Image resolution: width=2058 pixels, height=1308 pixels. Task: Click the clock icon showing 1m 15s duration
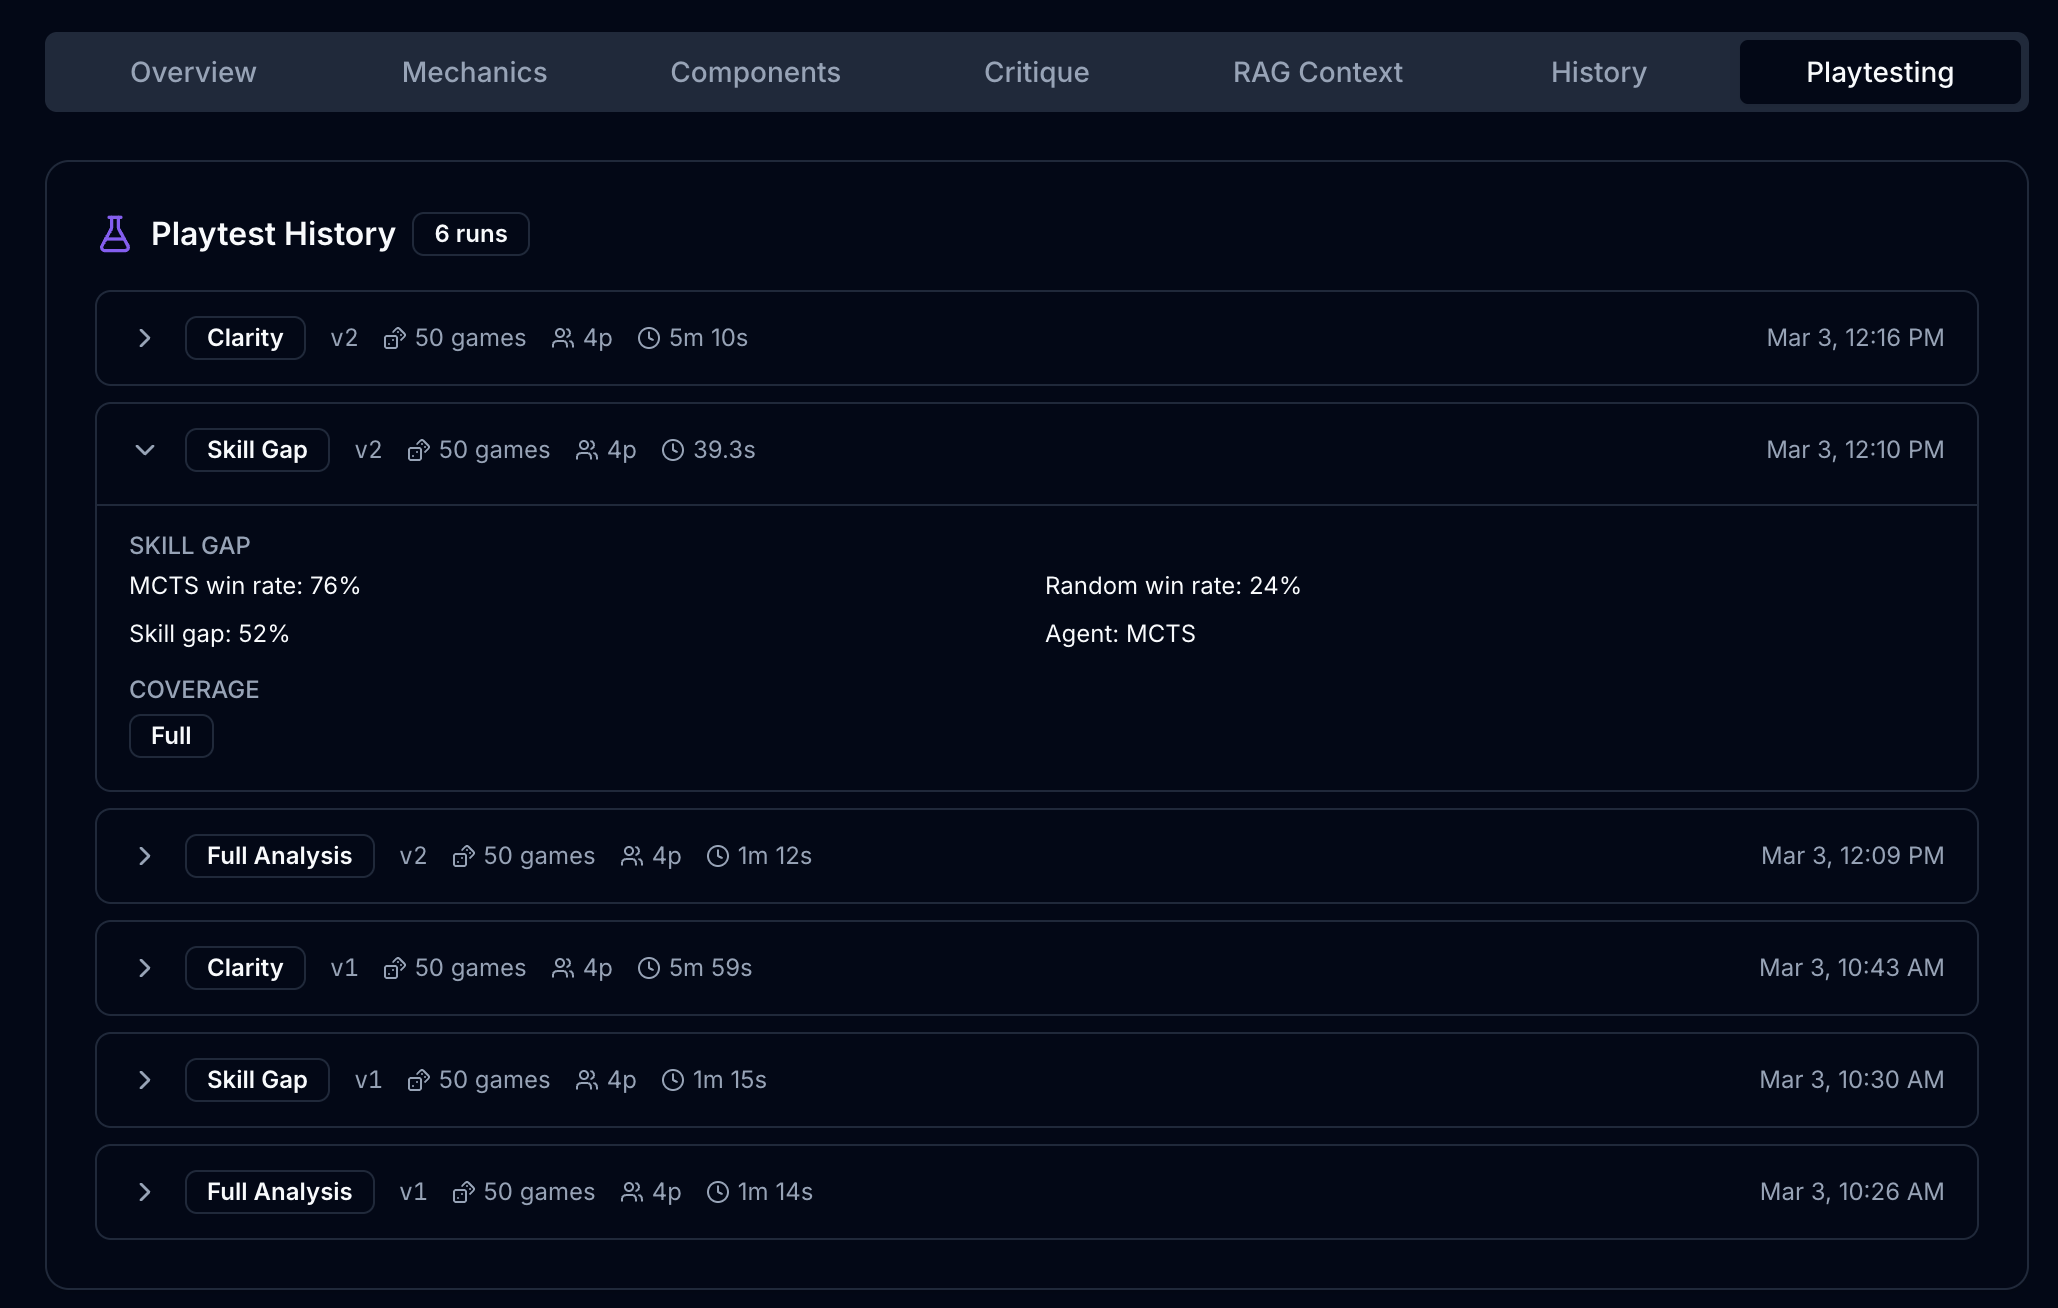click(671, 1080)
